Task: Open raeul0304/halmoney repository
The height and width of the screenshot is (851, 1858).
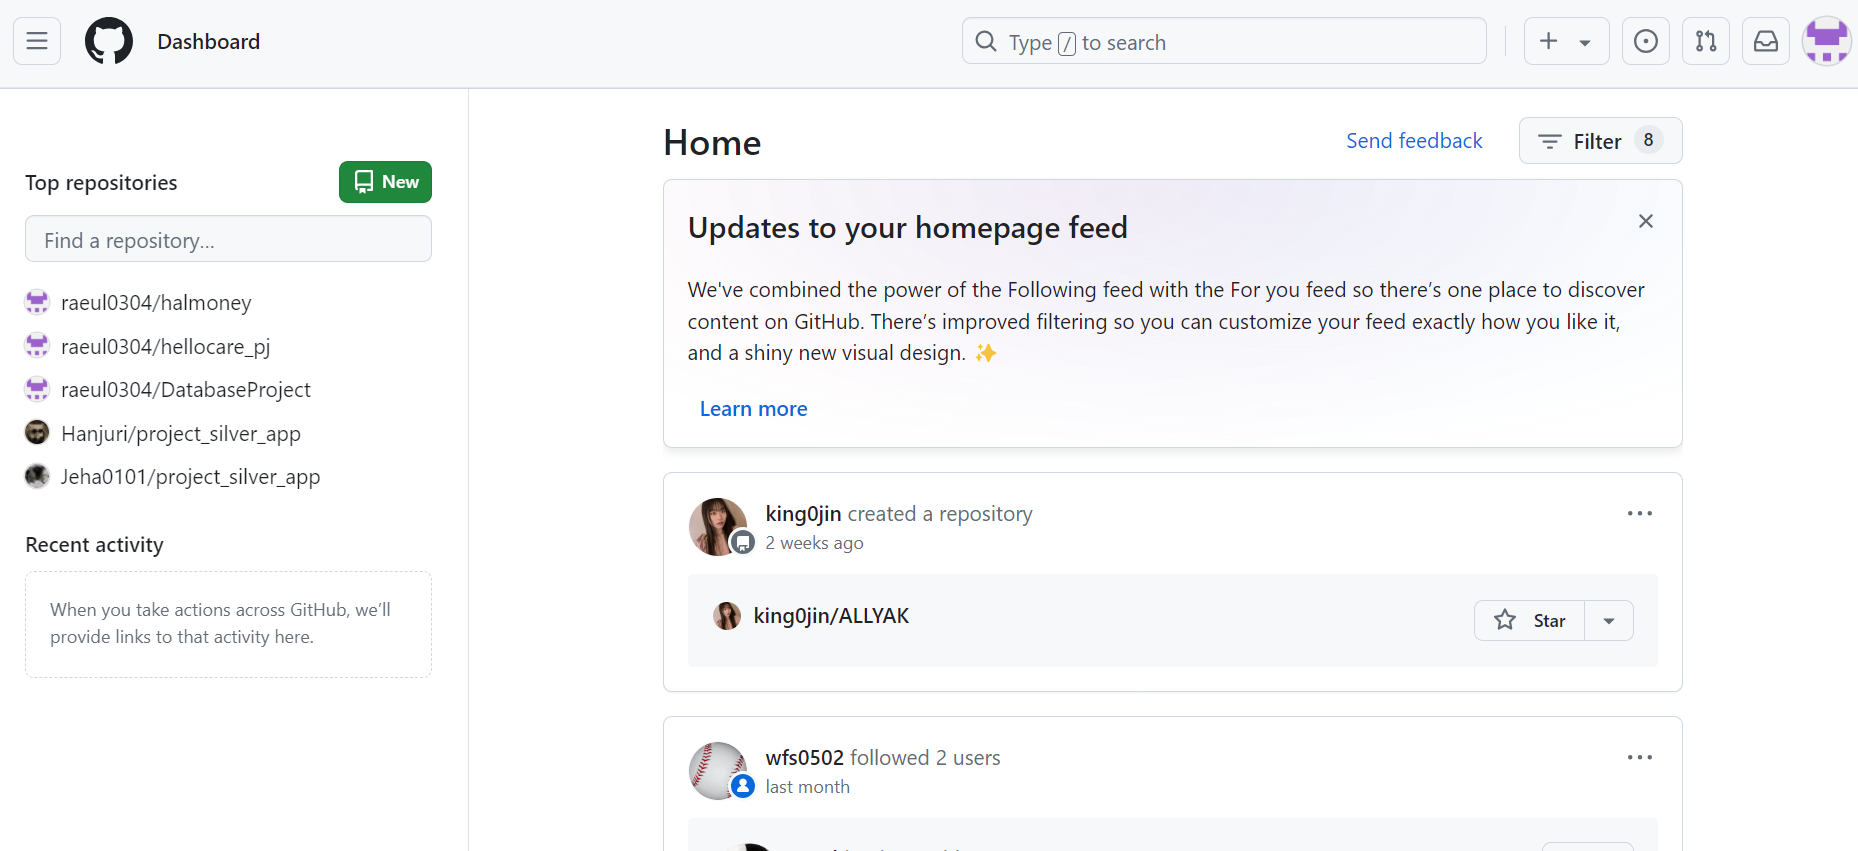Action: tap(156, 303)
